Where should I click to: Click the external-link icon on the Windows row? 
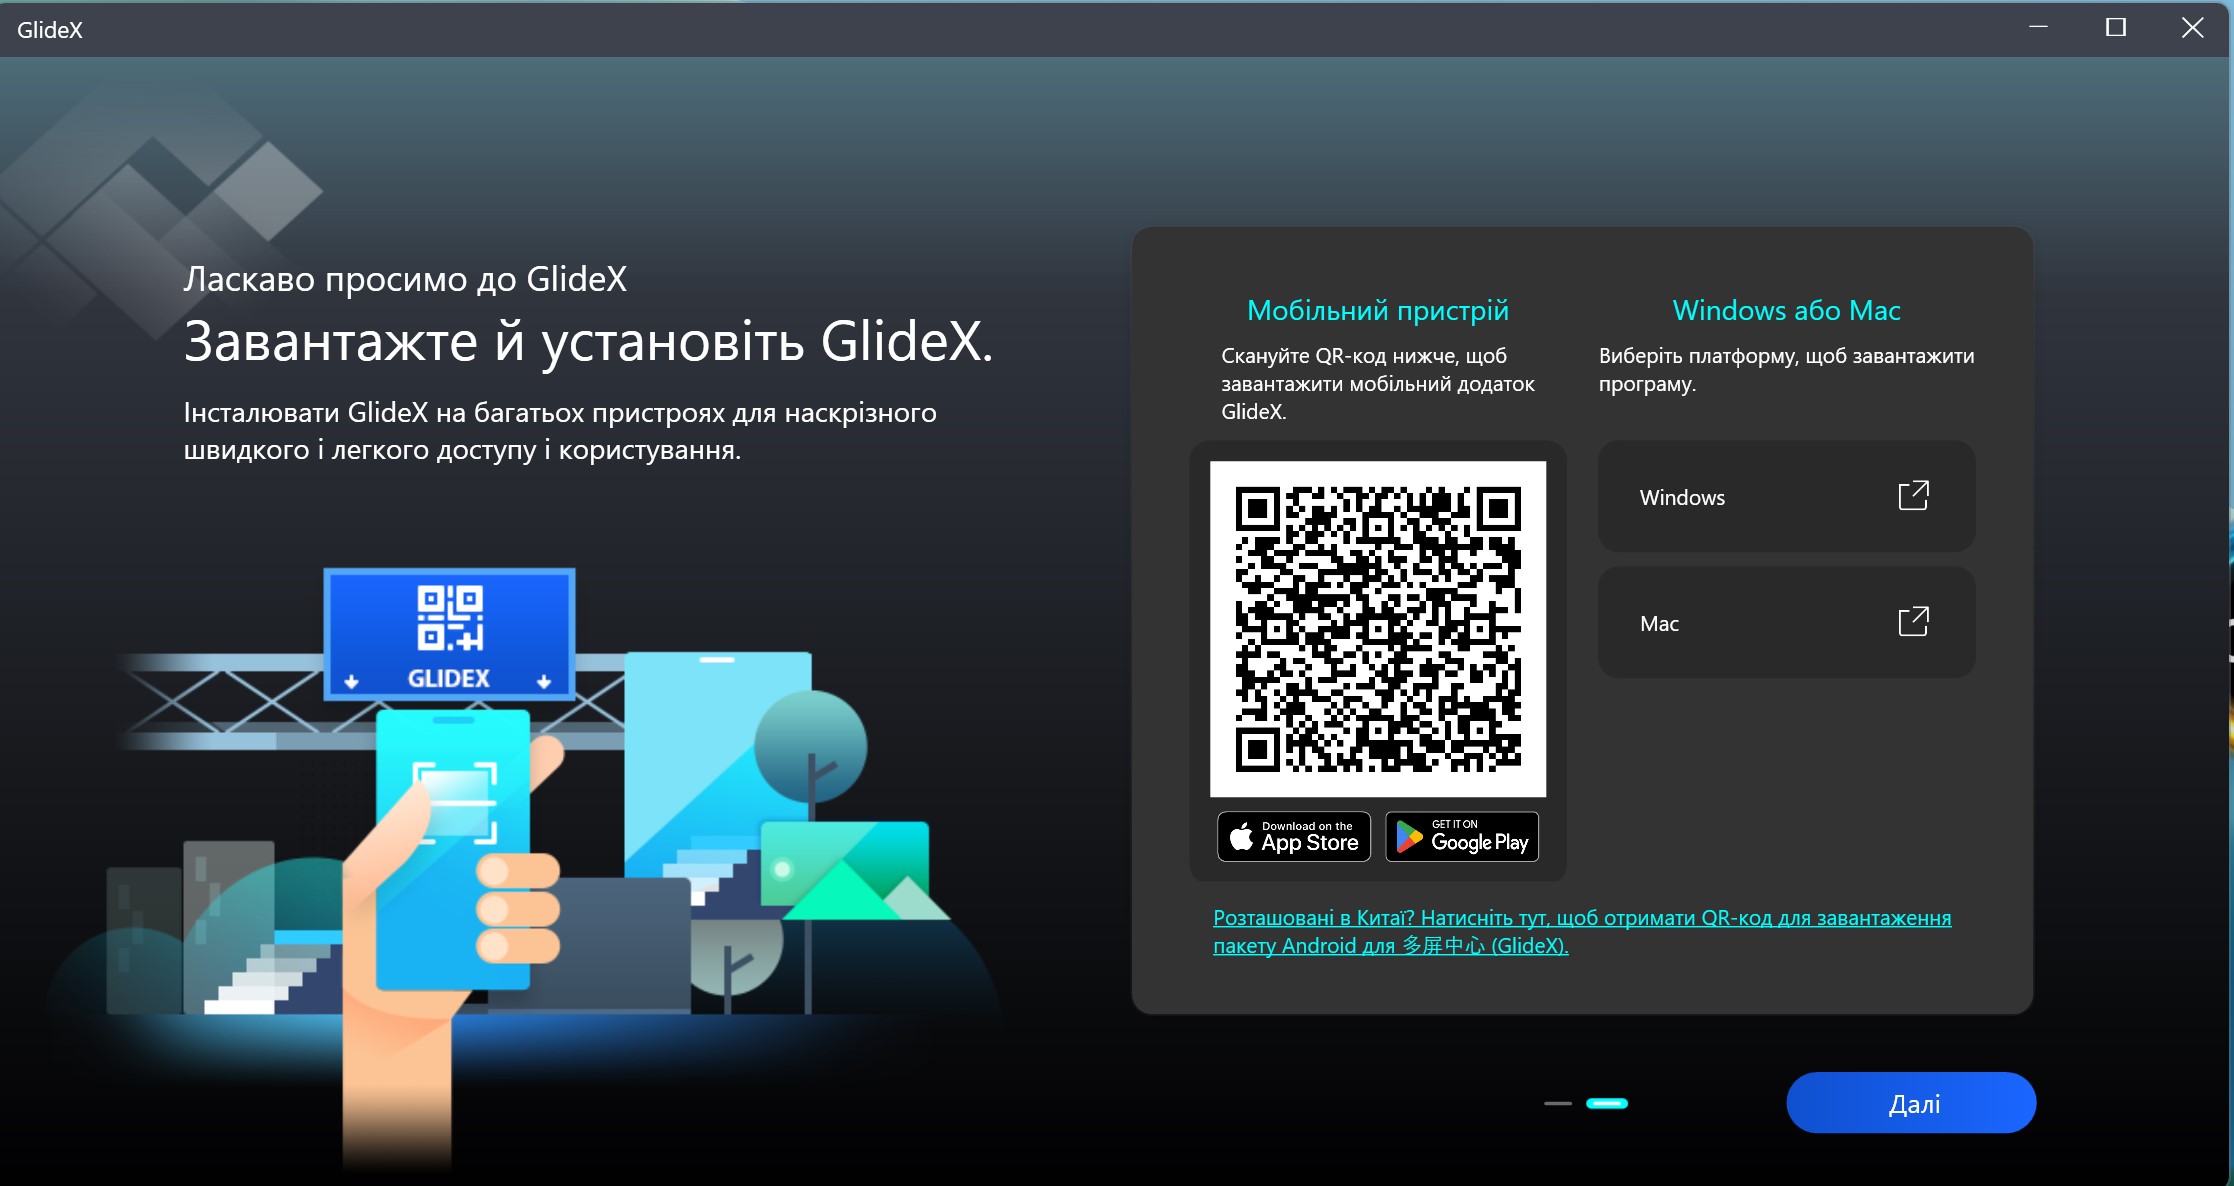coord(1913,496)
